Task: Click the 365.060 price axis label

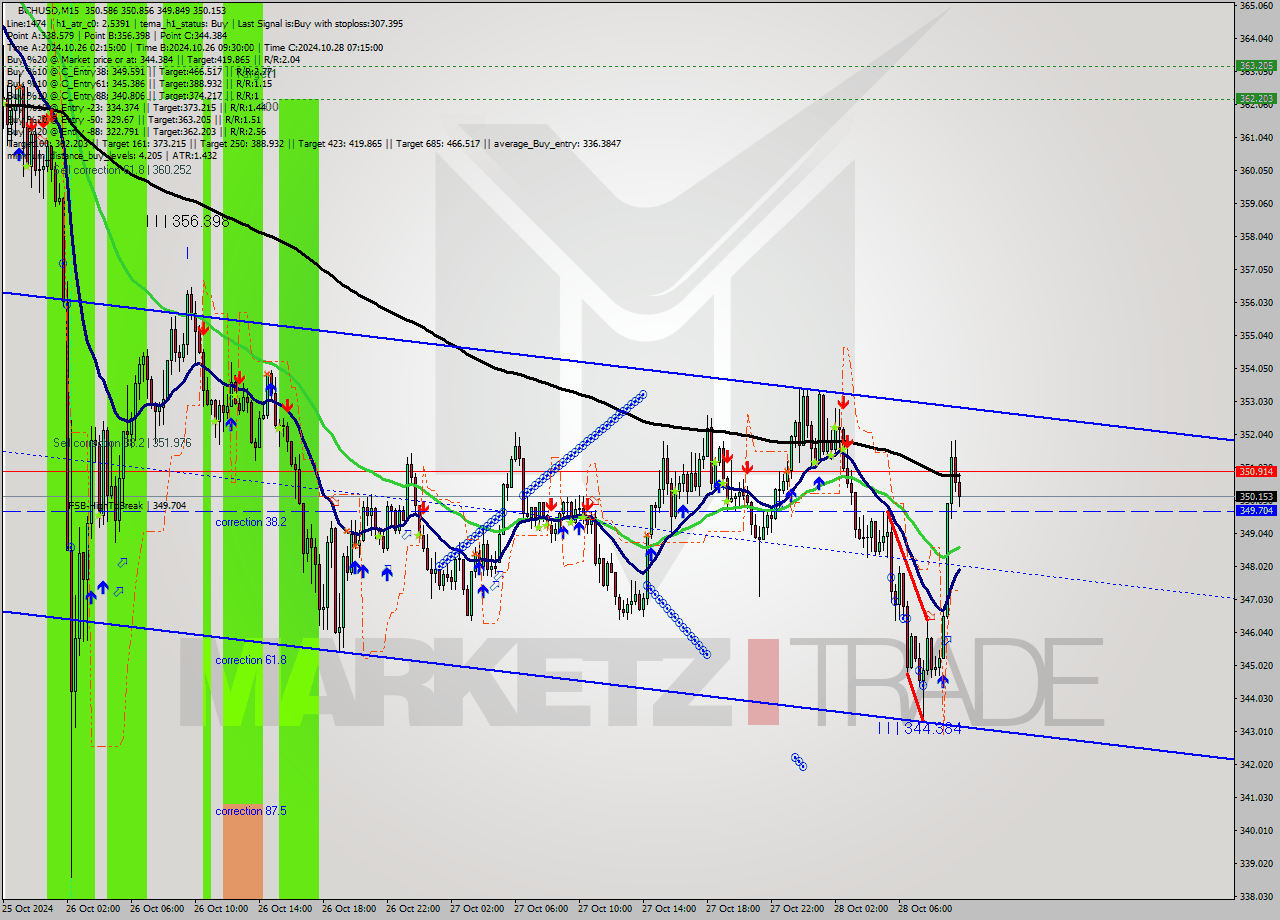Action: pos(1256,6)
